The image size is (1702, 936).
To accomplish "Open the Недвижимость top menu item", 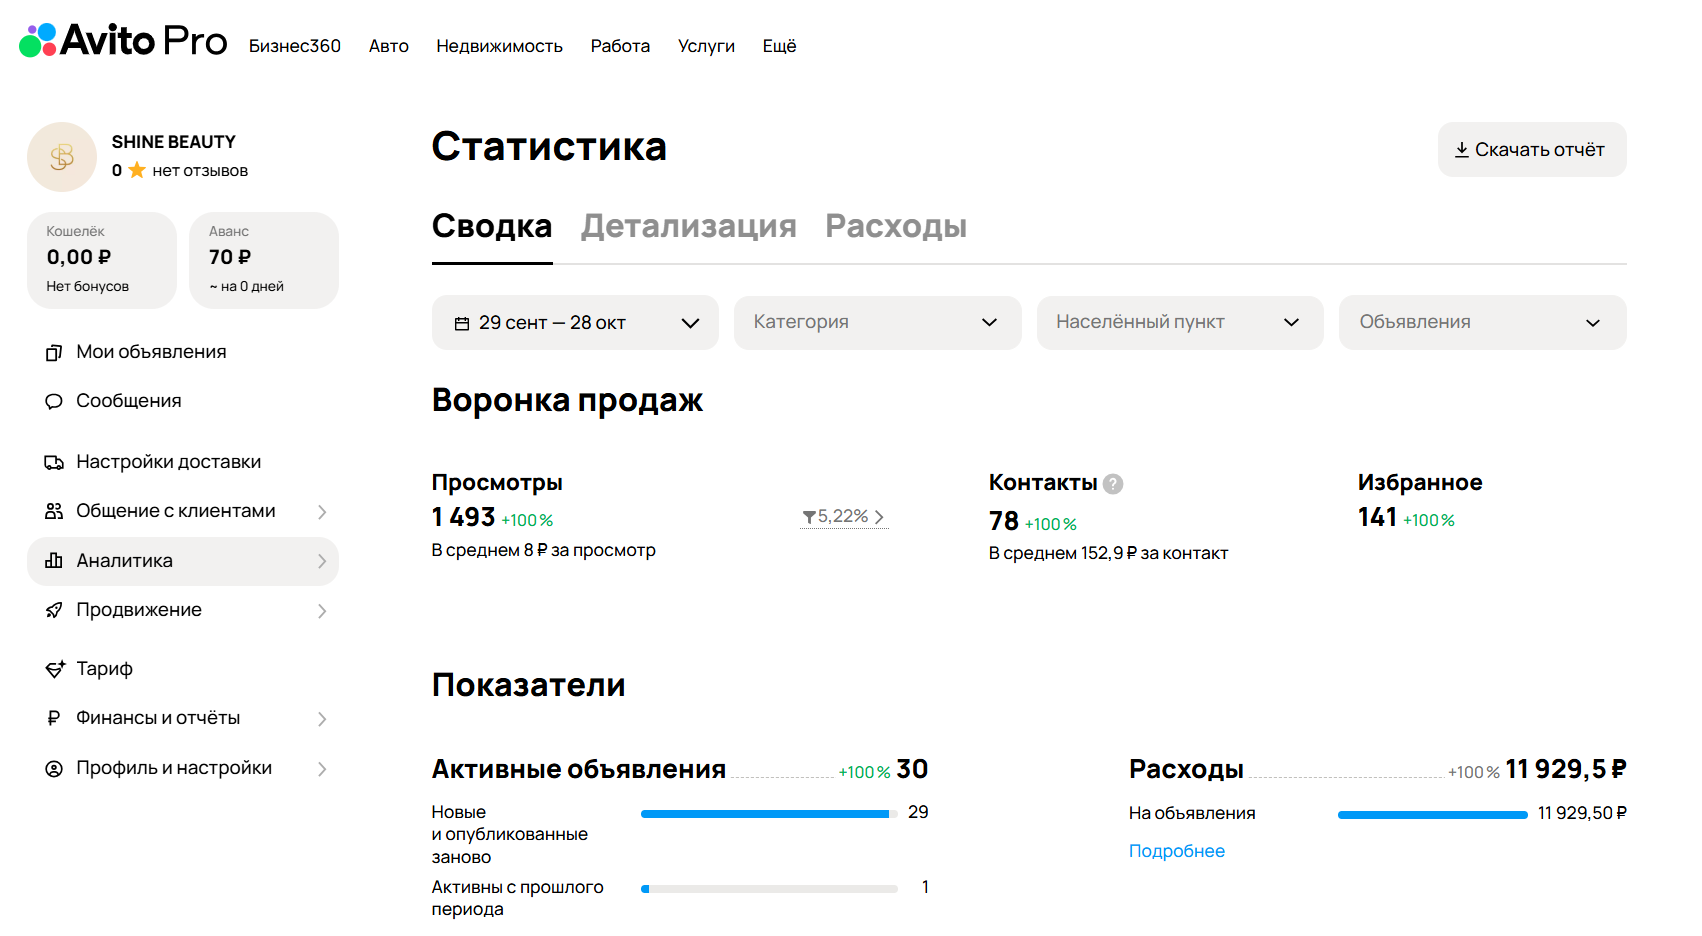I will 499,46.
